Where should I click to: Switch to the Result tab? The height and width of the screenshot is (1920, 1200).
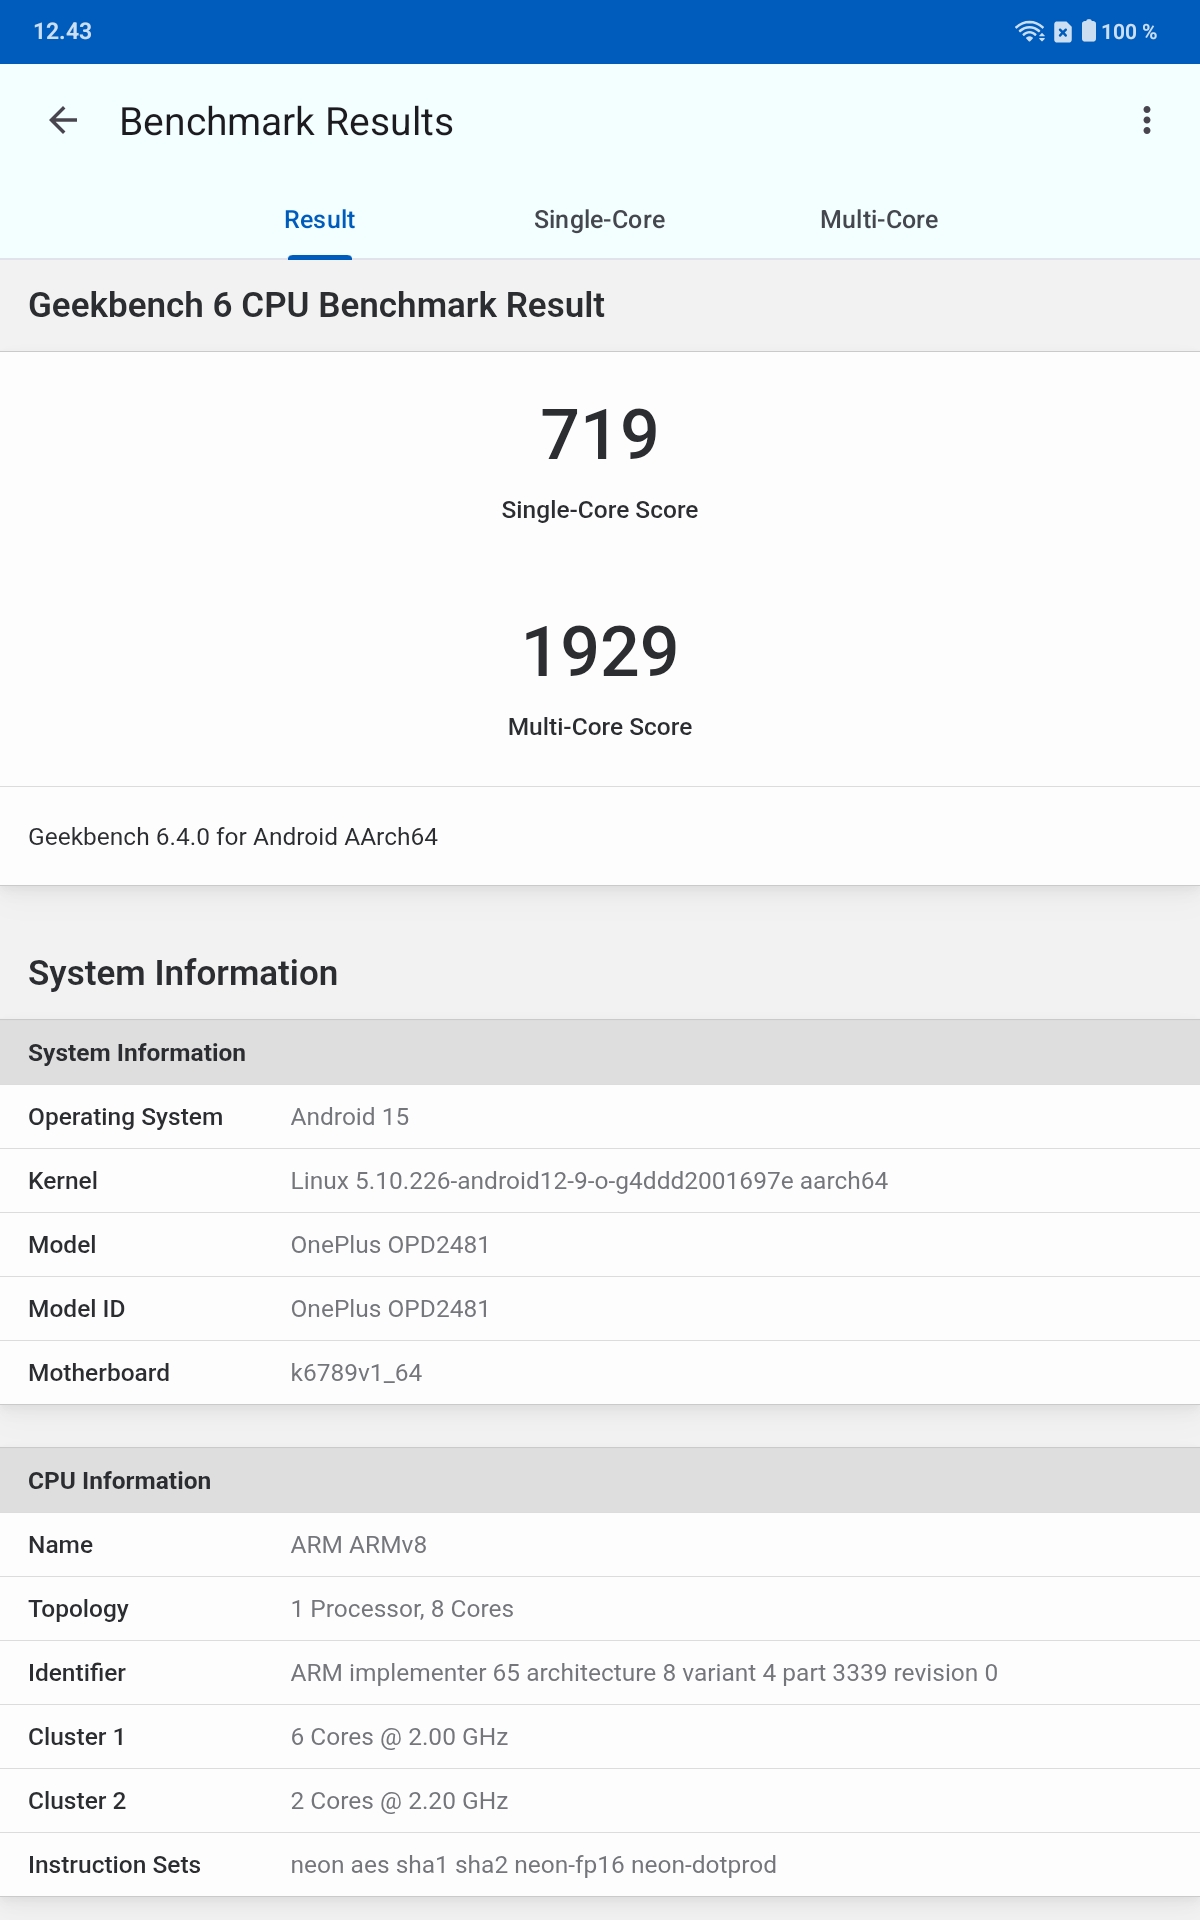(x=320, y=220)
